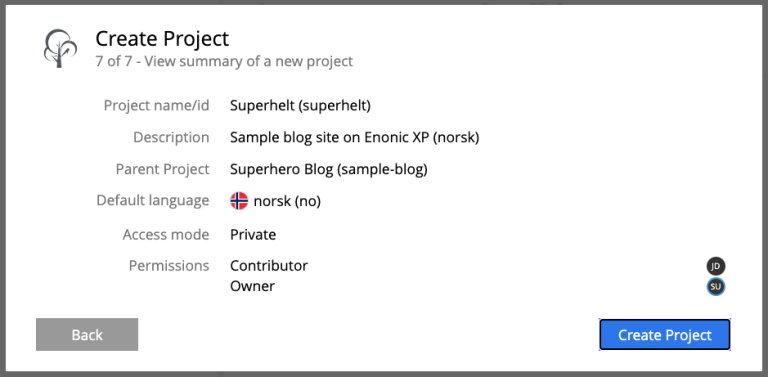Viewport: 768px width, 377px height.
Task: Select the SU owner avatar
Action: click(716, 286)
